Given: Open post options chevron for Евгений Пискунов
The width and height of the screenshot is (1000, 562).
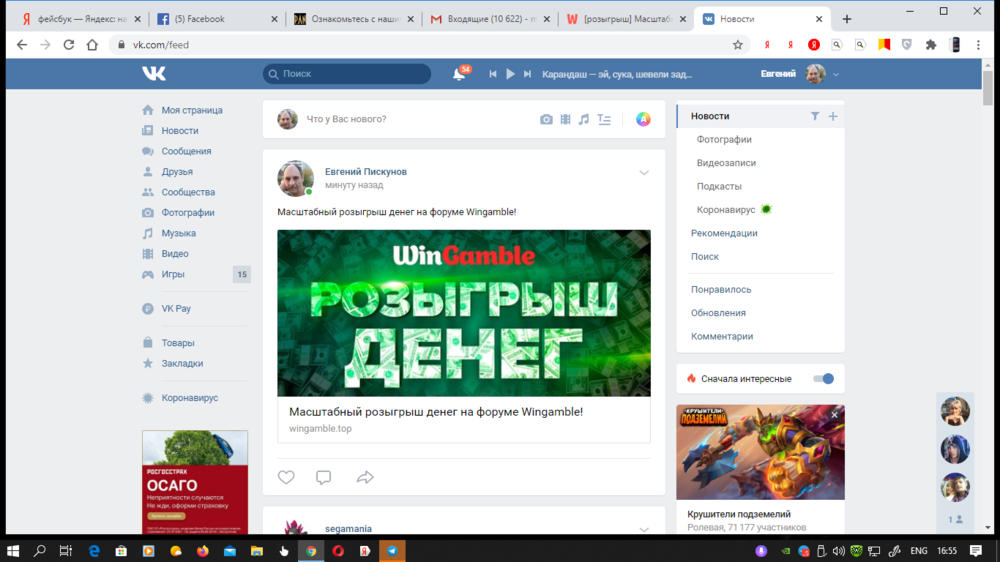Looking at the screenshot, I should 644,173.
